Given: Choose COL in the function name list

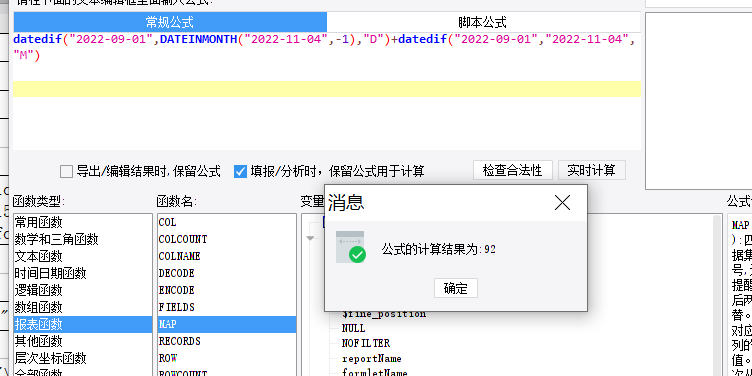Looking at the screenshot, I should click(x=227, y=223).
